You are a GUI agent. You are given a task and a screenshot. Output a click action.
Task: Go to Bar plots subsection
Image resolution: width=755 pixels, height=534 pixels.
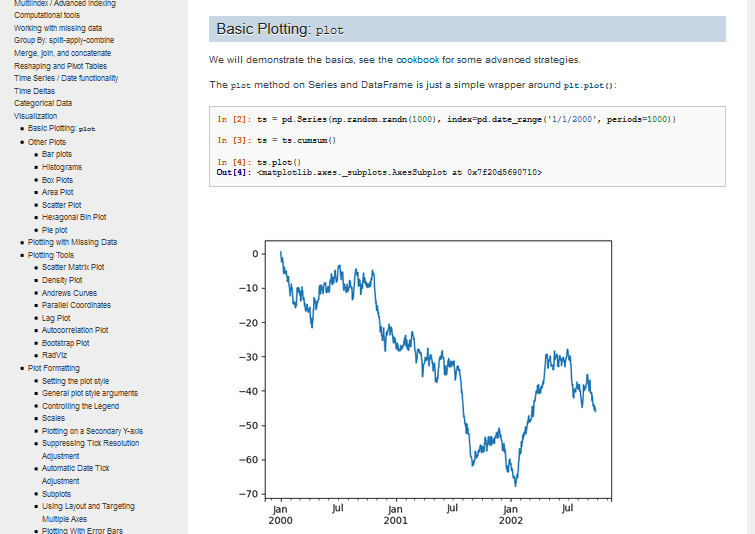click(x=57, y=154)
